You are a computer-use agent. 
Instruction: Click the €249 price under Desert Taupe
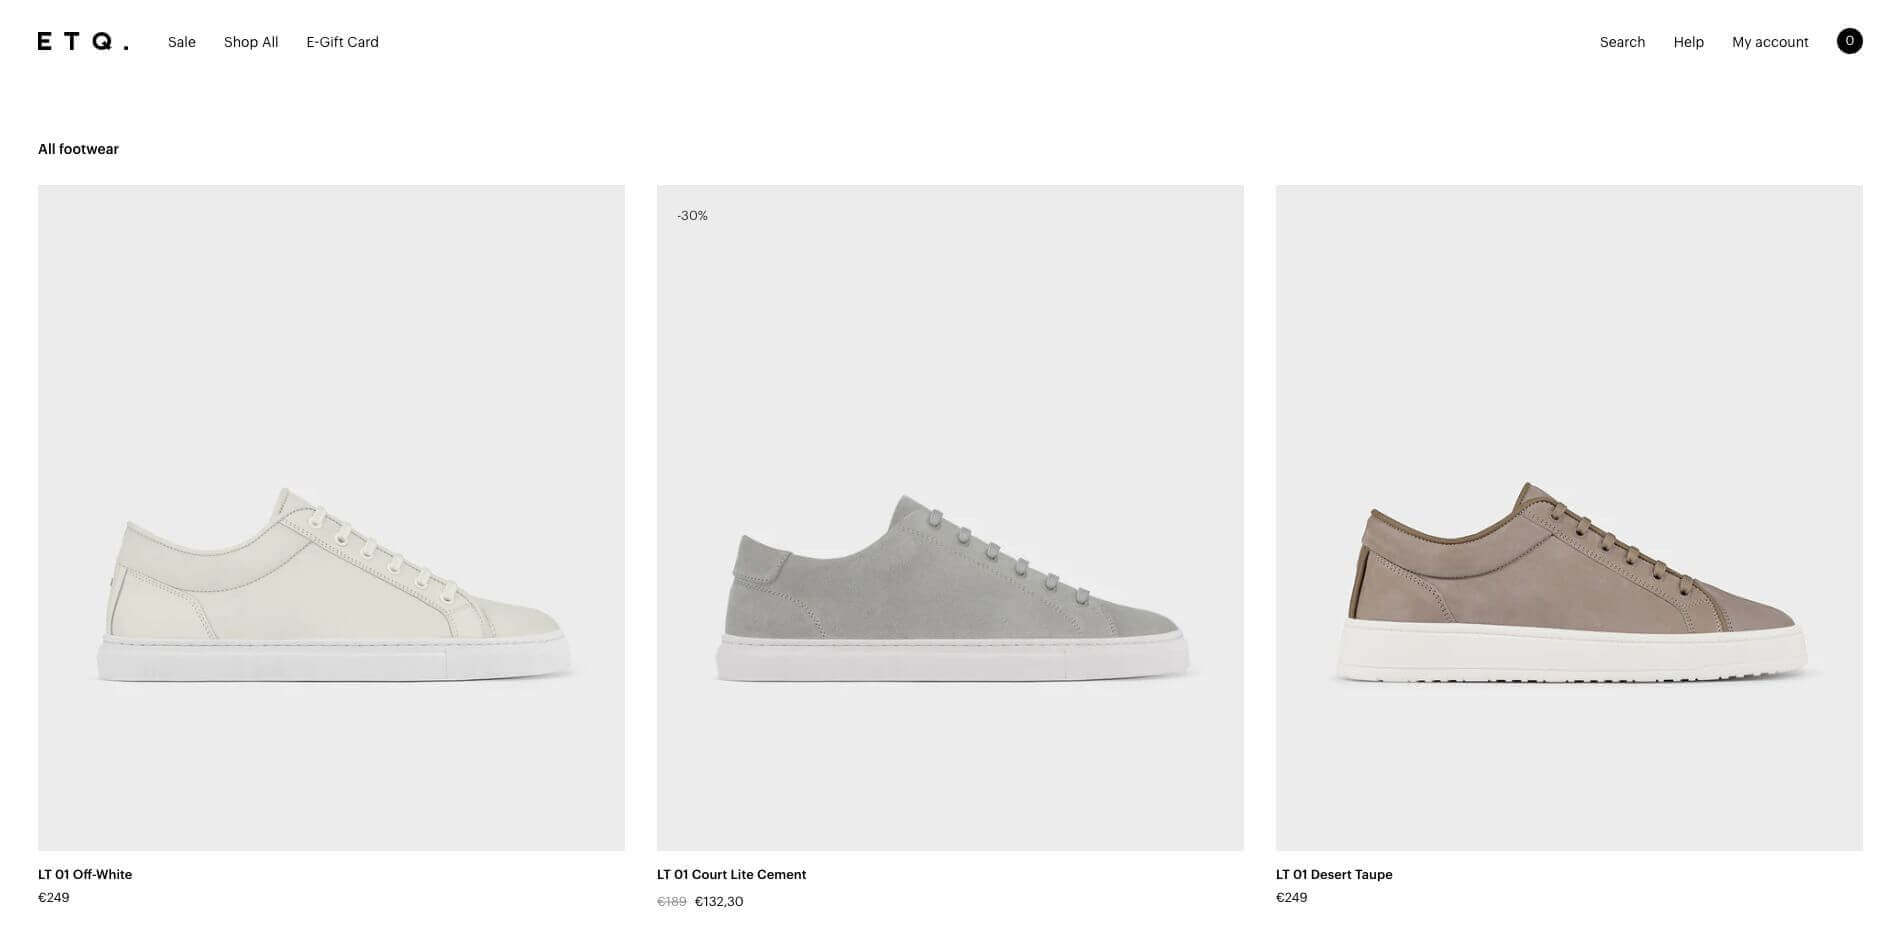point(1292,897)
